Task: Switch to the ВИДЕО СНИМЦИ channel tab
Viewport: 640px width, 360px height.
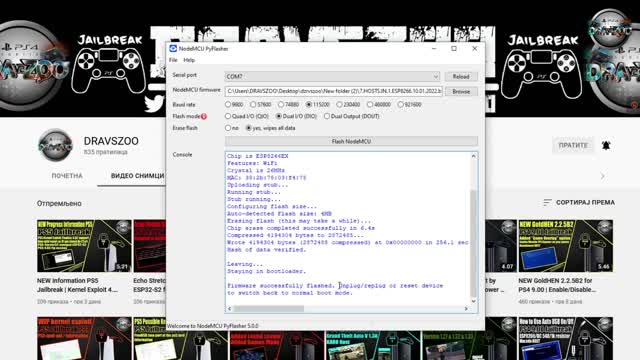Action: [x=138, y=176]
